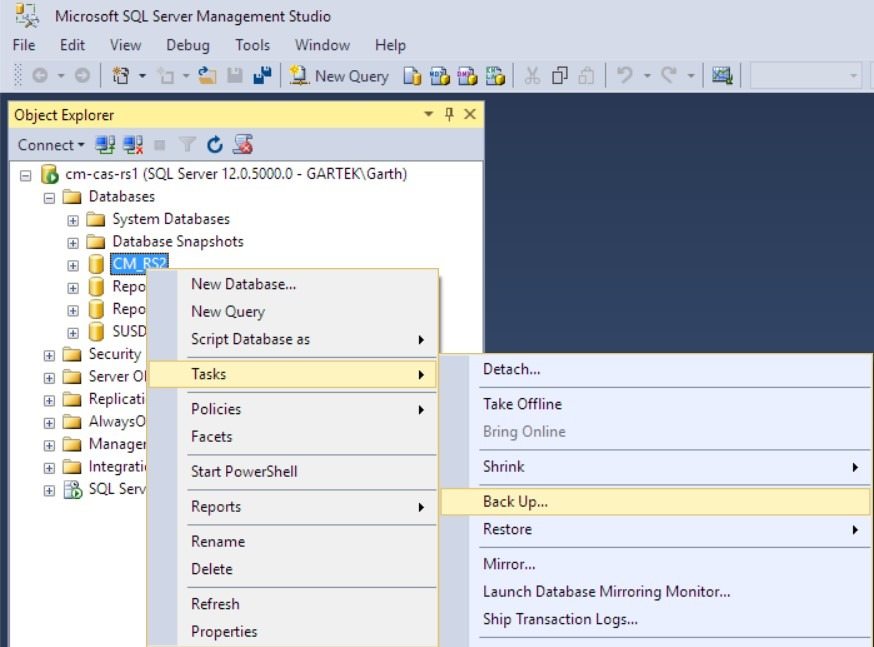This screenshot has height=647, width=874.
Task: Select Detach... in the Tasks submenu
Action: [656, 369]
